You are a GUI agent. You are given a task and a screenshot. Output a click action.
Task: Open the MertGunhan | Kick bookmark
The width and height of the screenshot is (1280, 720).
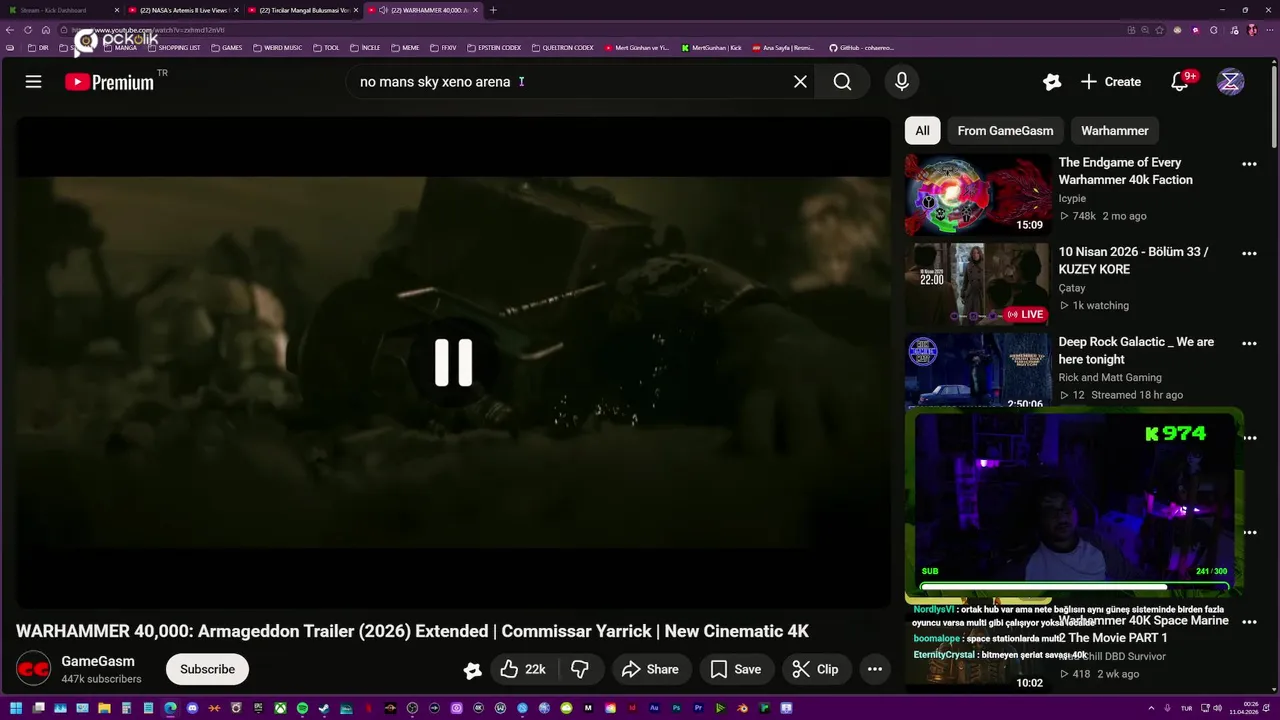[712, 47]
